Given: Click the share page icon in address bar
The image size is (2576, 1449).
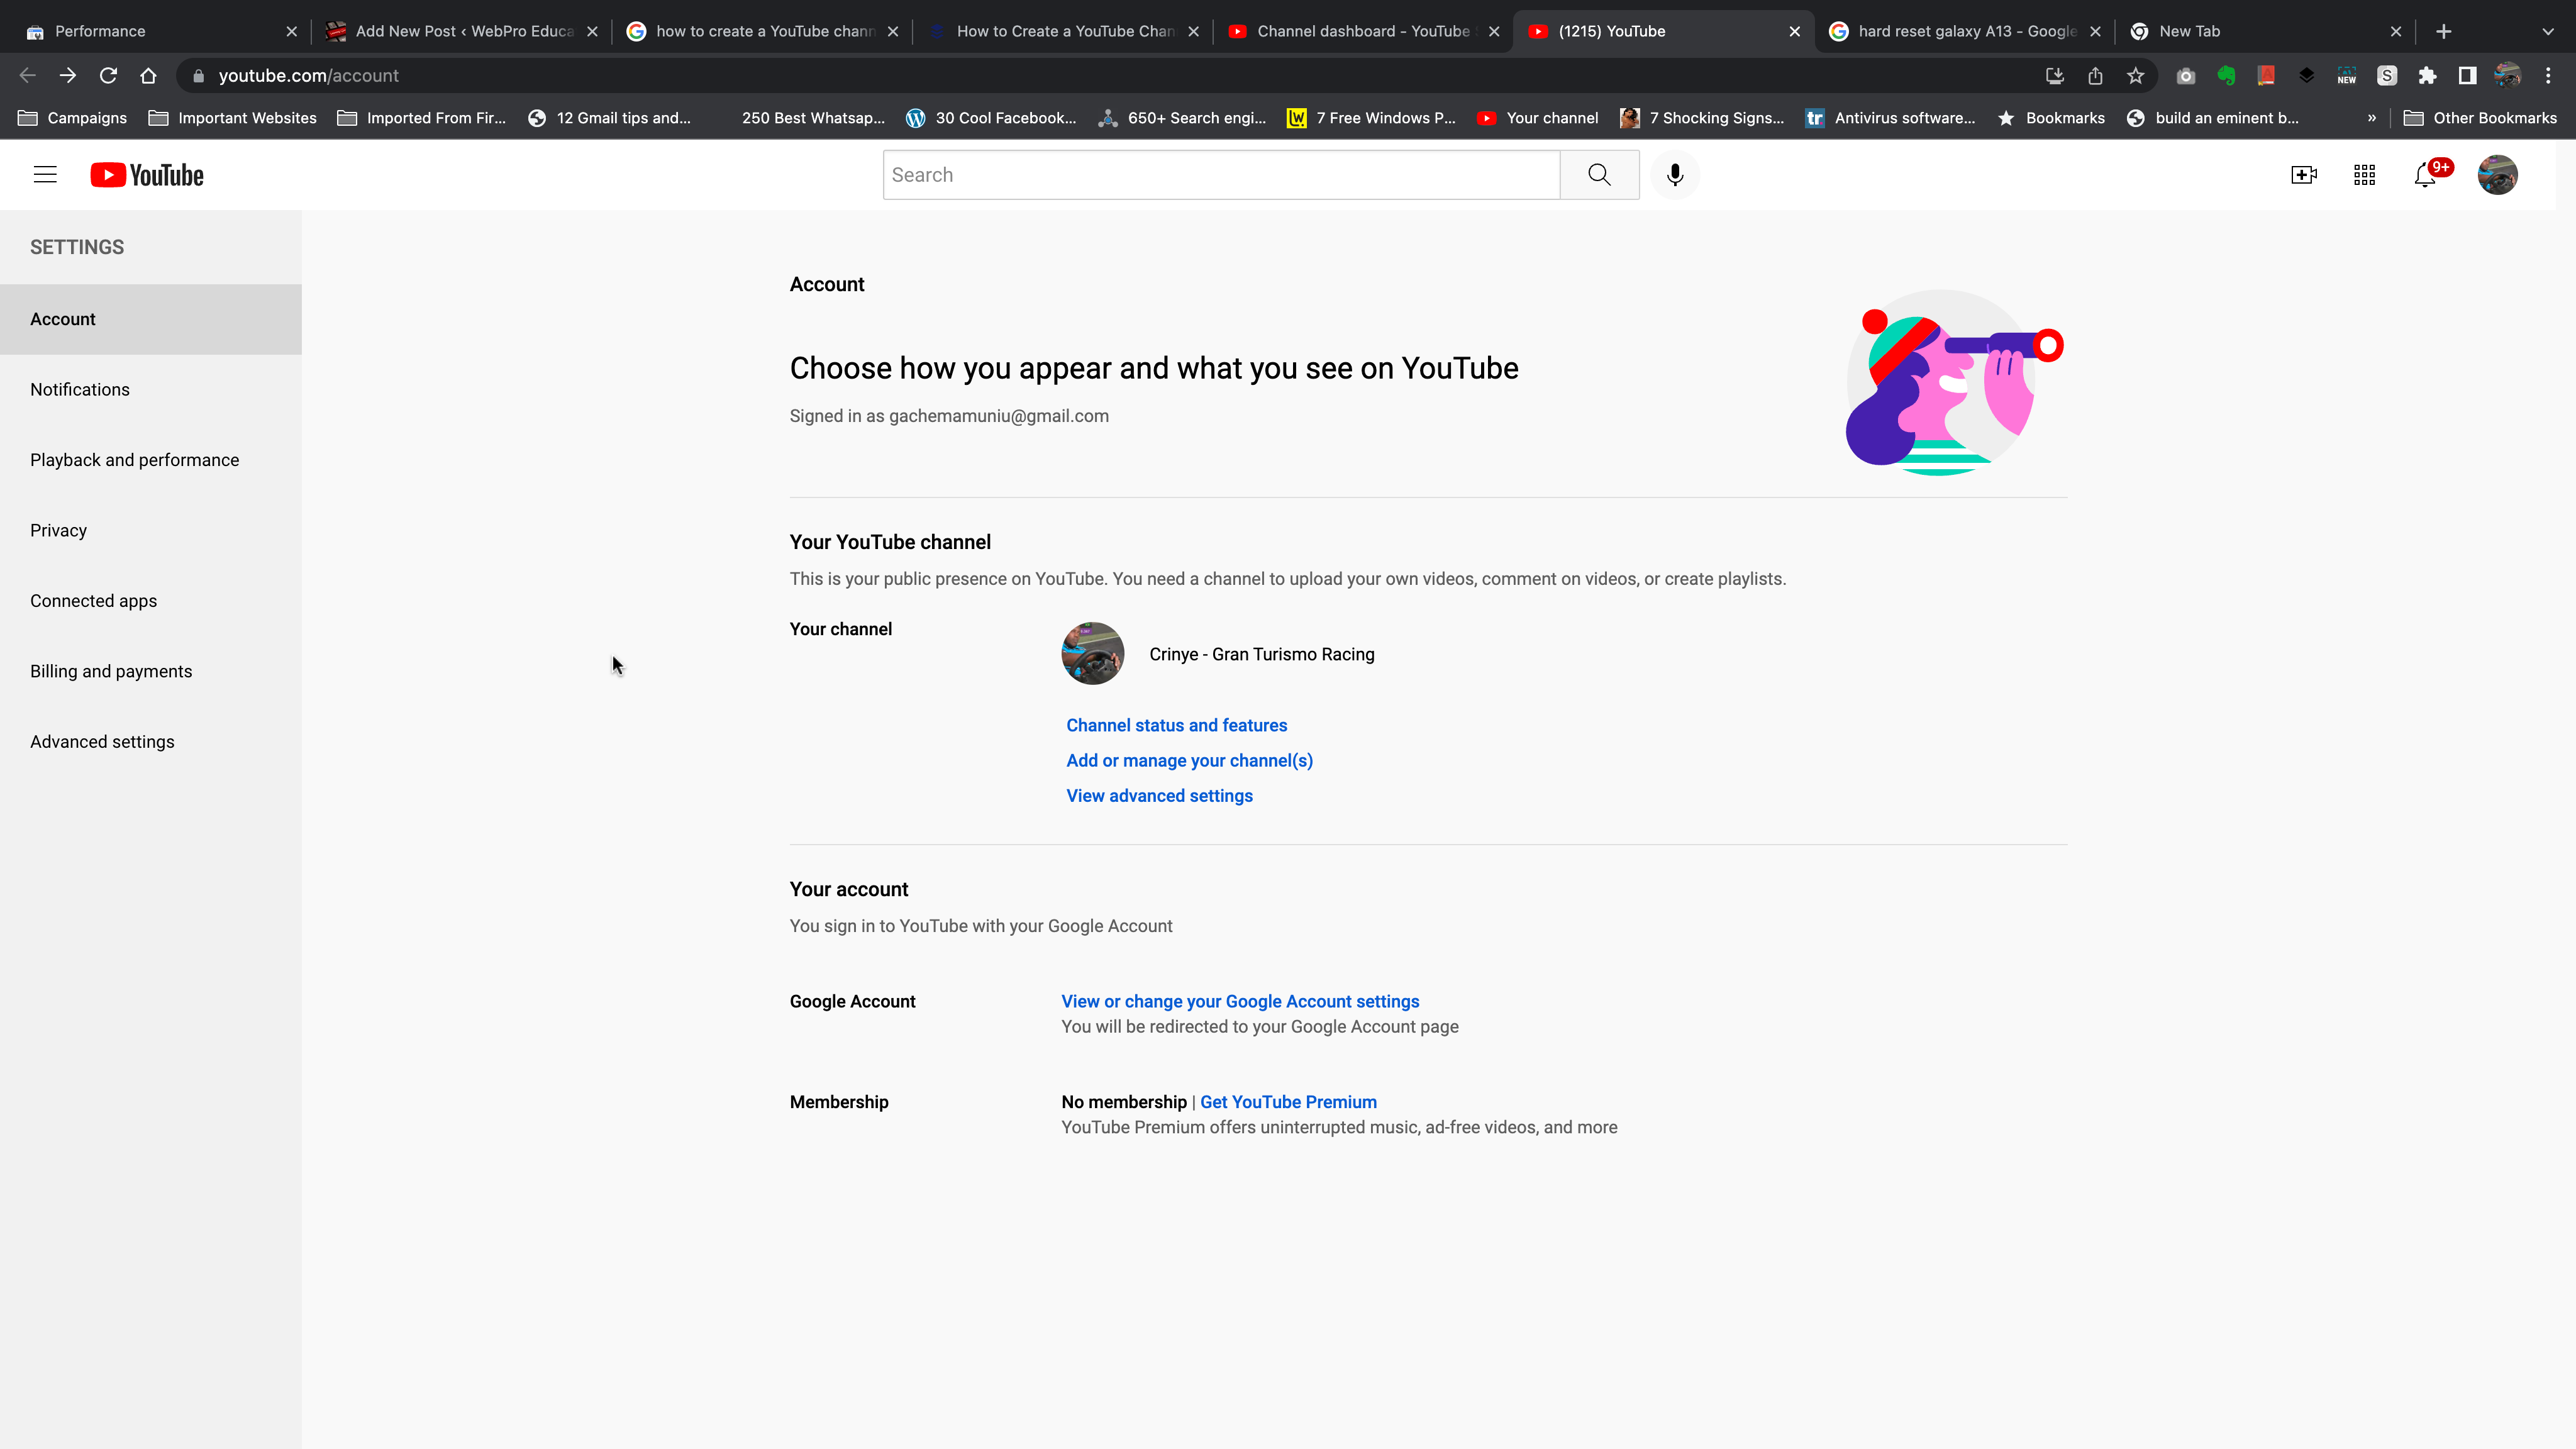Looking at the screenshot, I should pyautogui.click(x=2095, y=76).
